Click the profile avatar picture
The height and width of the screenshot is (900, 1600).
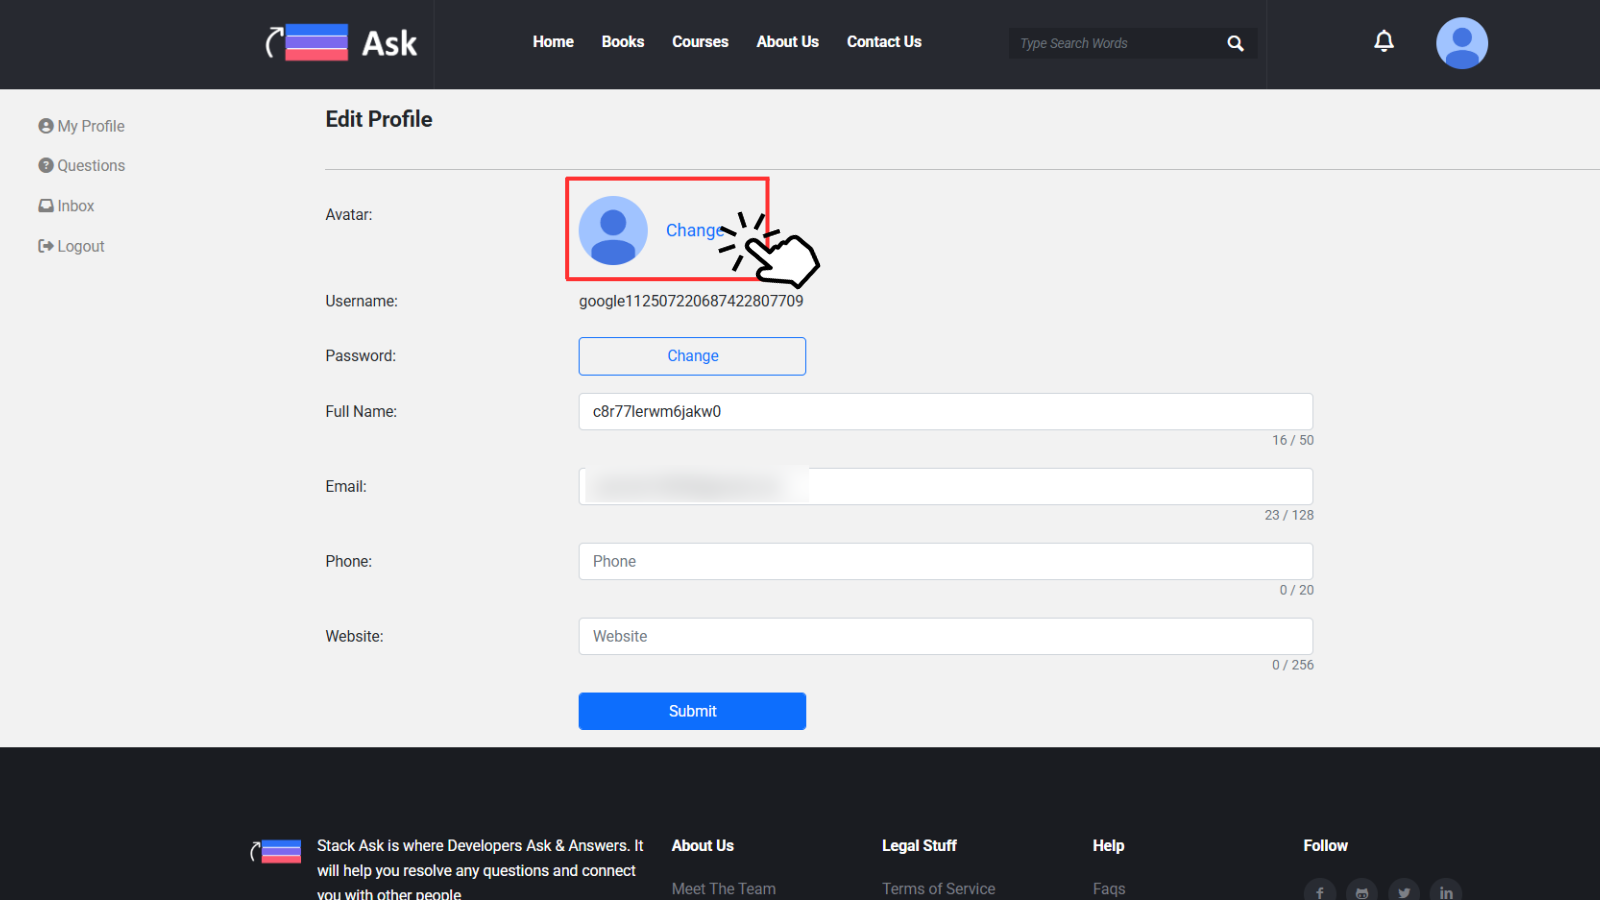click(613, 230)
